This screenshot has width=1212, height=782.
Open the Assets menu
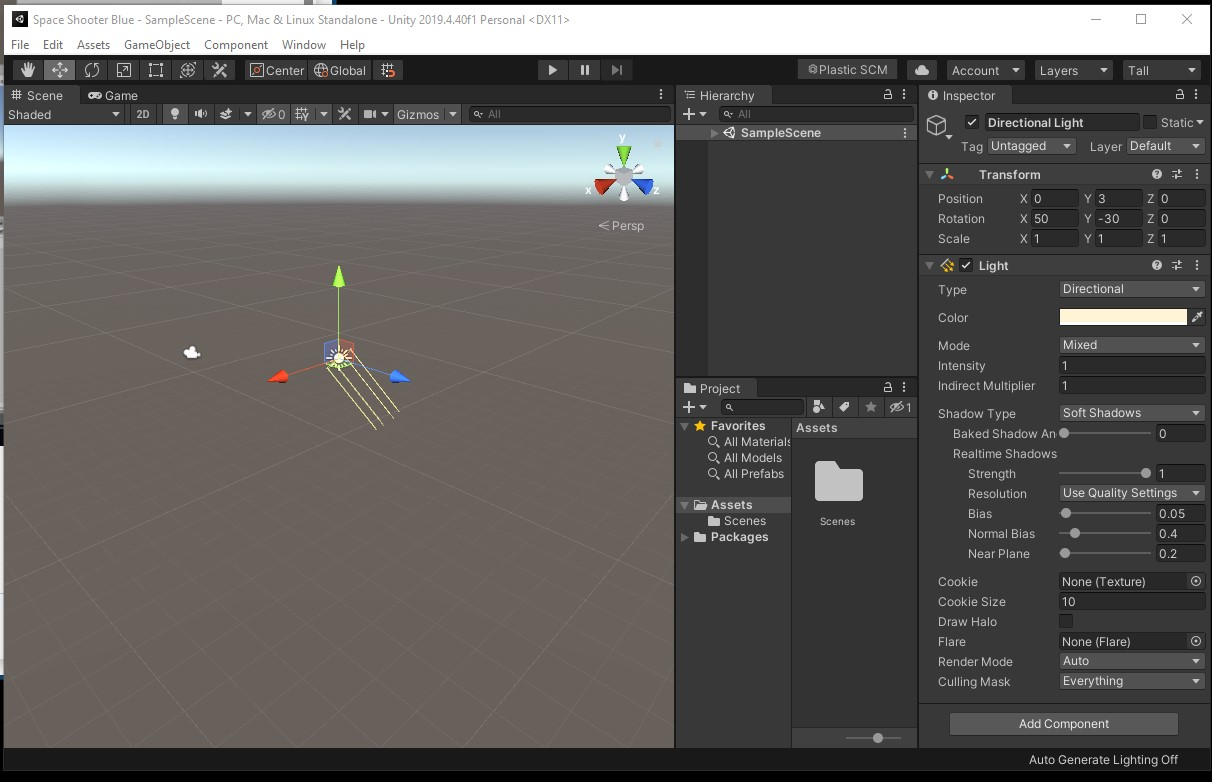click(93, 45)
